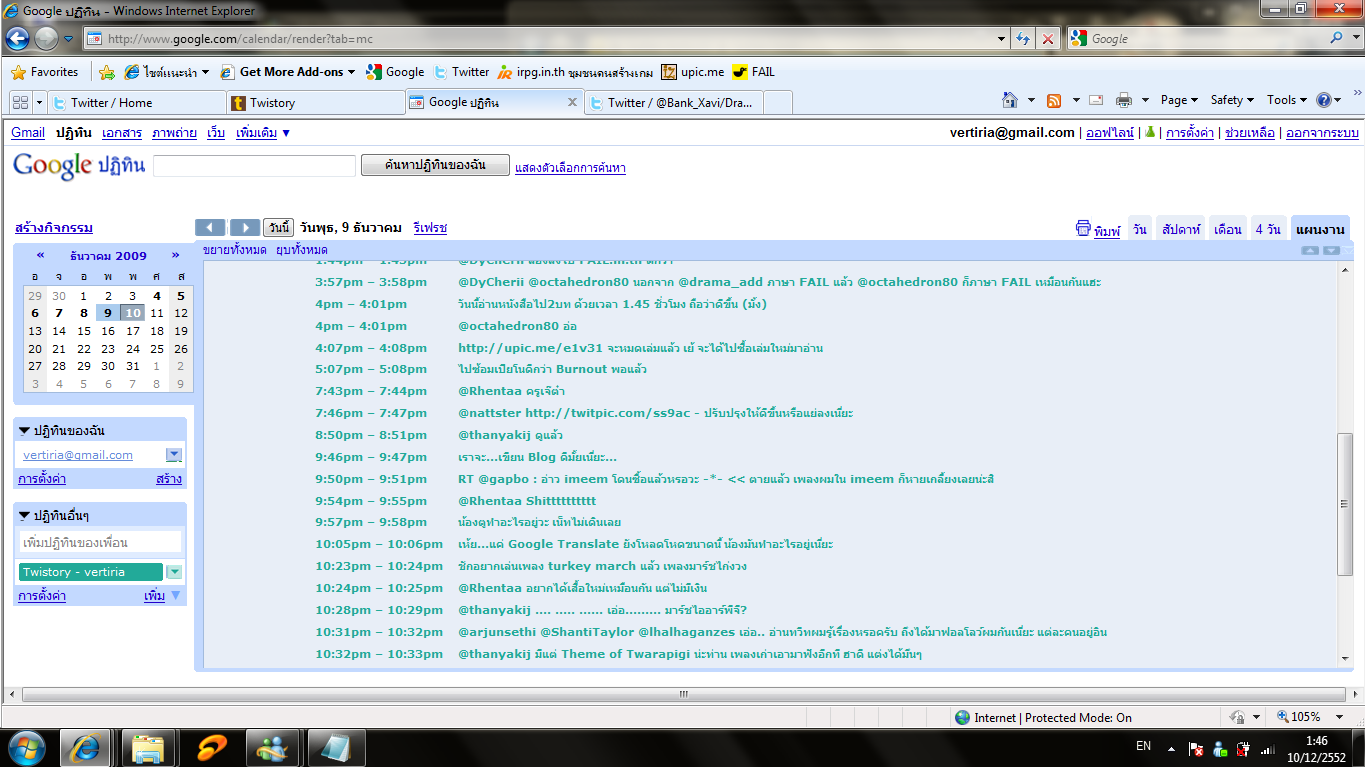Open the irpg.in.th favorites shortcut
This screenshot has width=1365, height=767.
(576, 72)
